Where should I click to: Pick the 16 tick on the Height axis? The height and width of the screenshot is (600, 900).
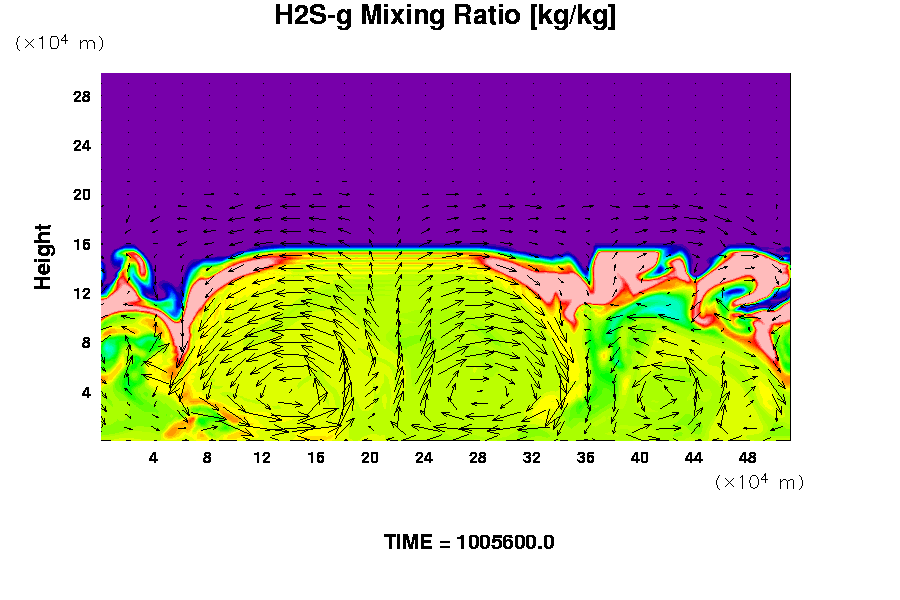82,244
